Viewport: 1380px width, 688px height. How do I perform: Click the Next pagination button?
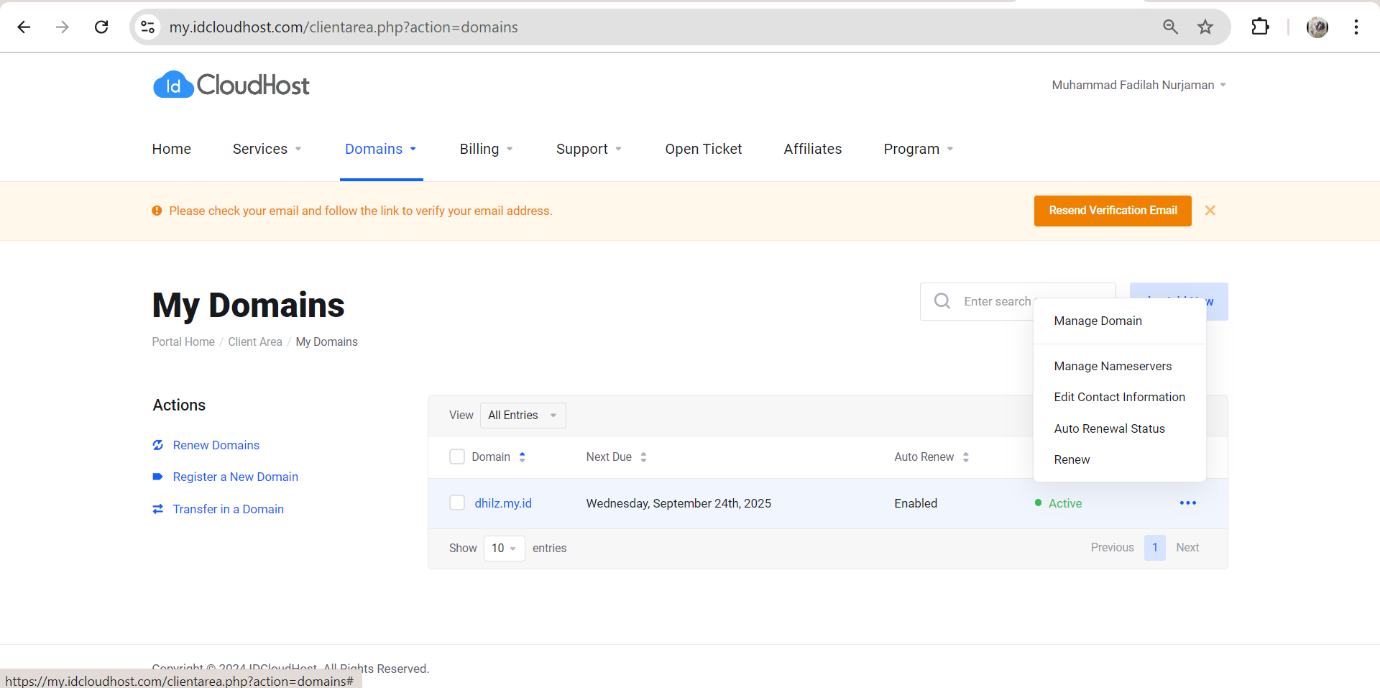tap(1187, 547)
